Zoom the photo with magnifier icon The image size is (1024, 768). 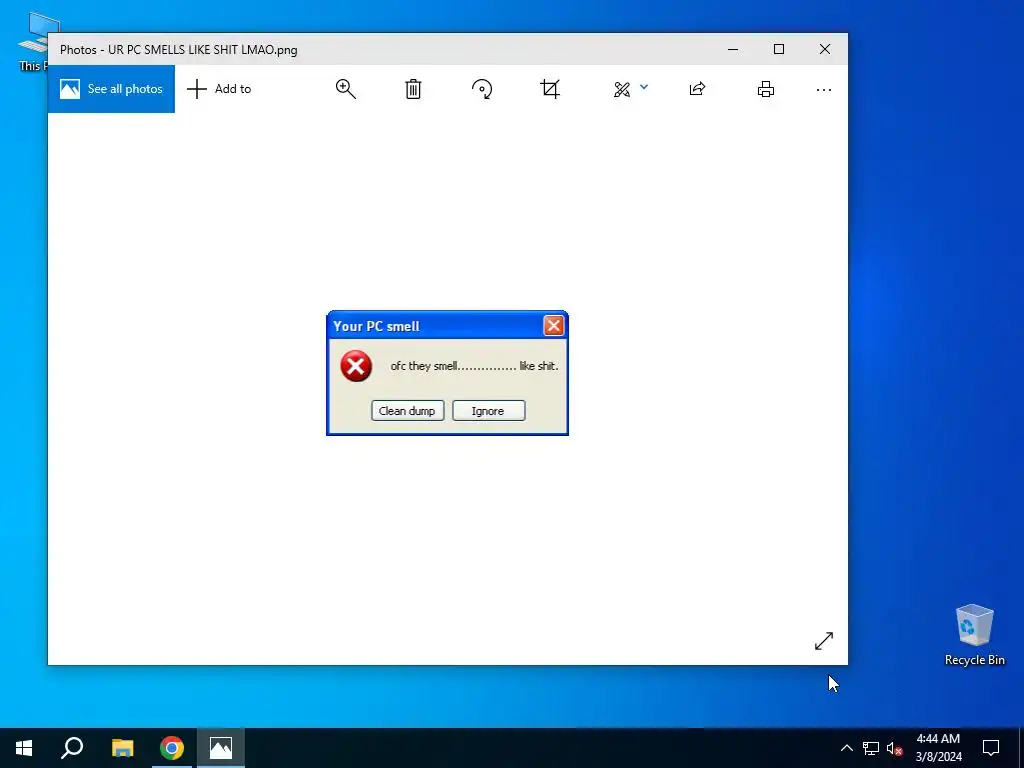click(345, 89)
